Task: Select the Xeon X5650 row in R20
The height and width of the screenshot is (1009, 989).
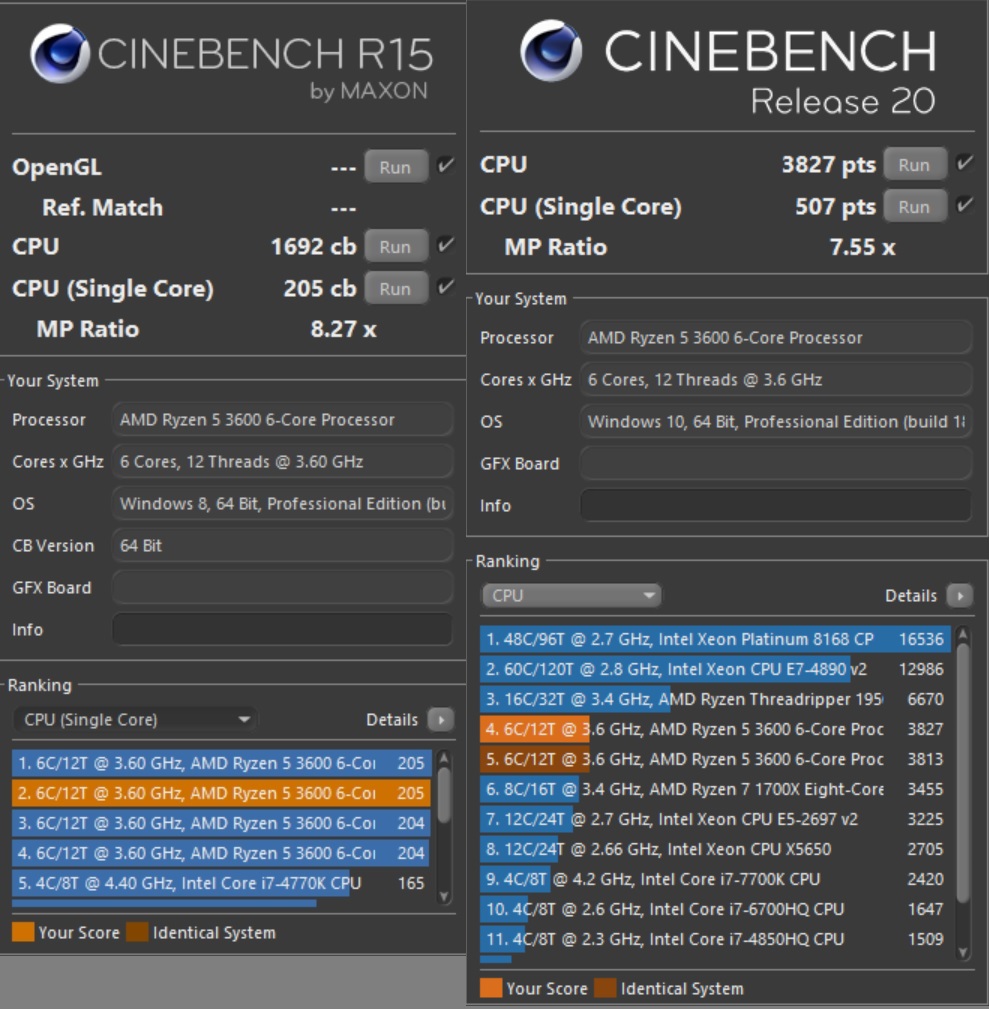Action: pos(716,849)
